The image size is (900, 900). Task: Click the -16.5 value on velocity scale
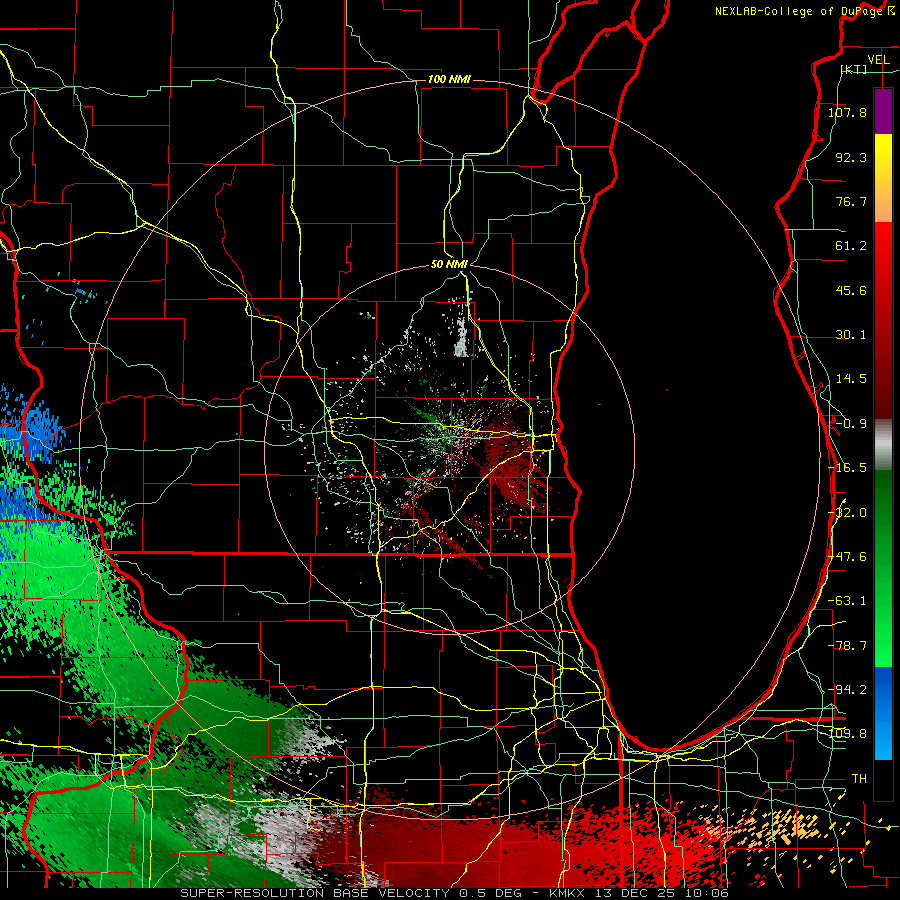847,468
